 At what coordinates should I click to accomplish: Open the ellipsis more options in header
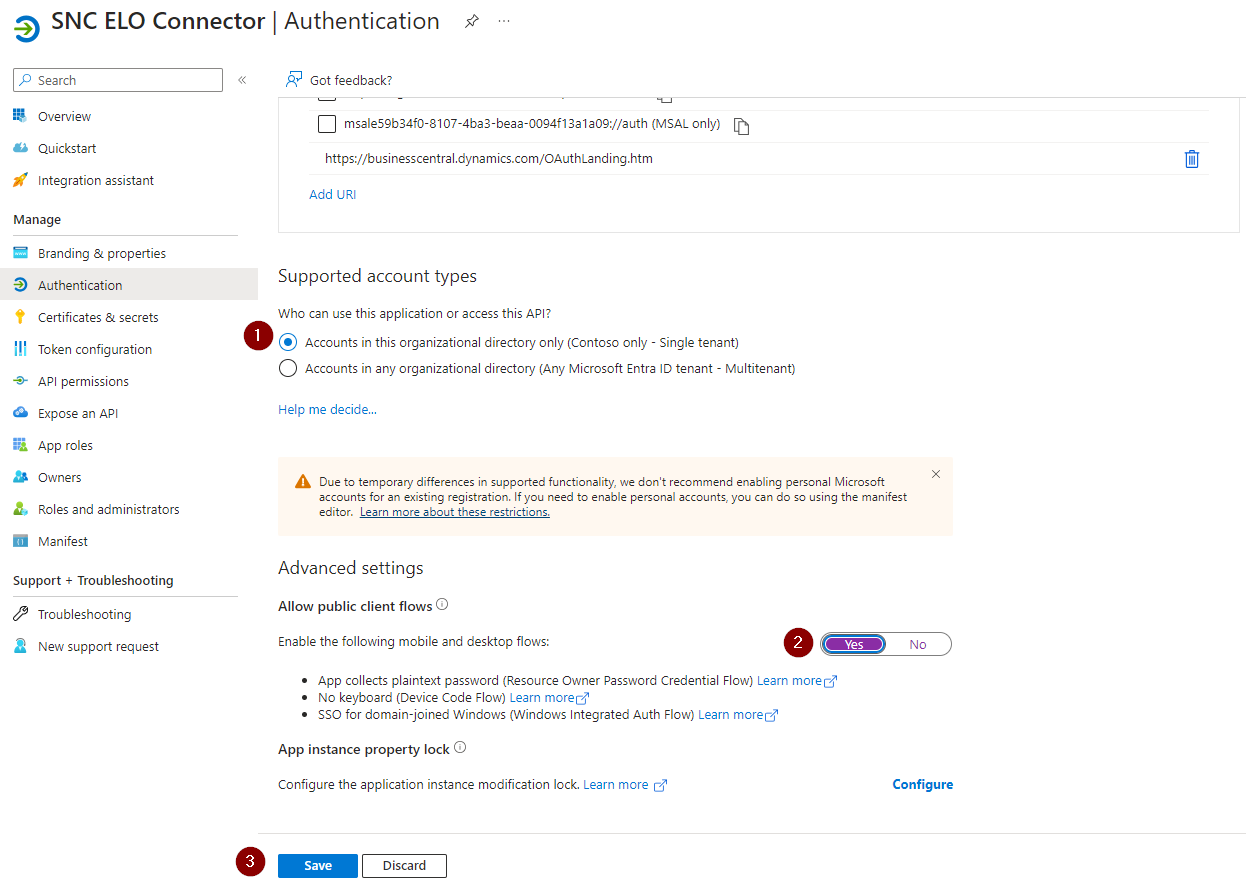[504, 22]
